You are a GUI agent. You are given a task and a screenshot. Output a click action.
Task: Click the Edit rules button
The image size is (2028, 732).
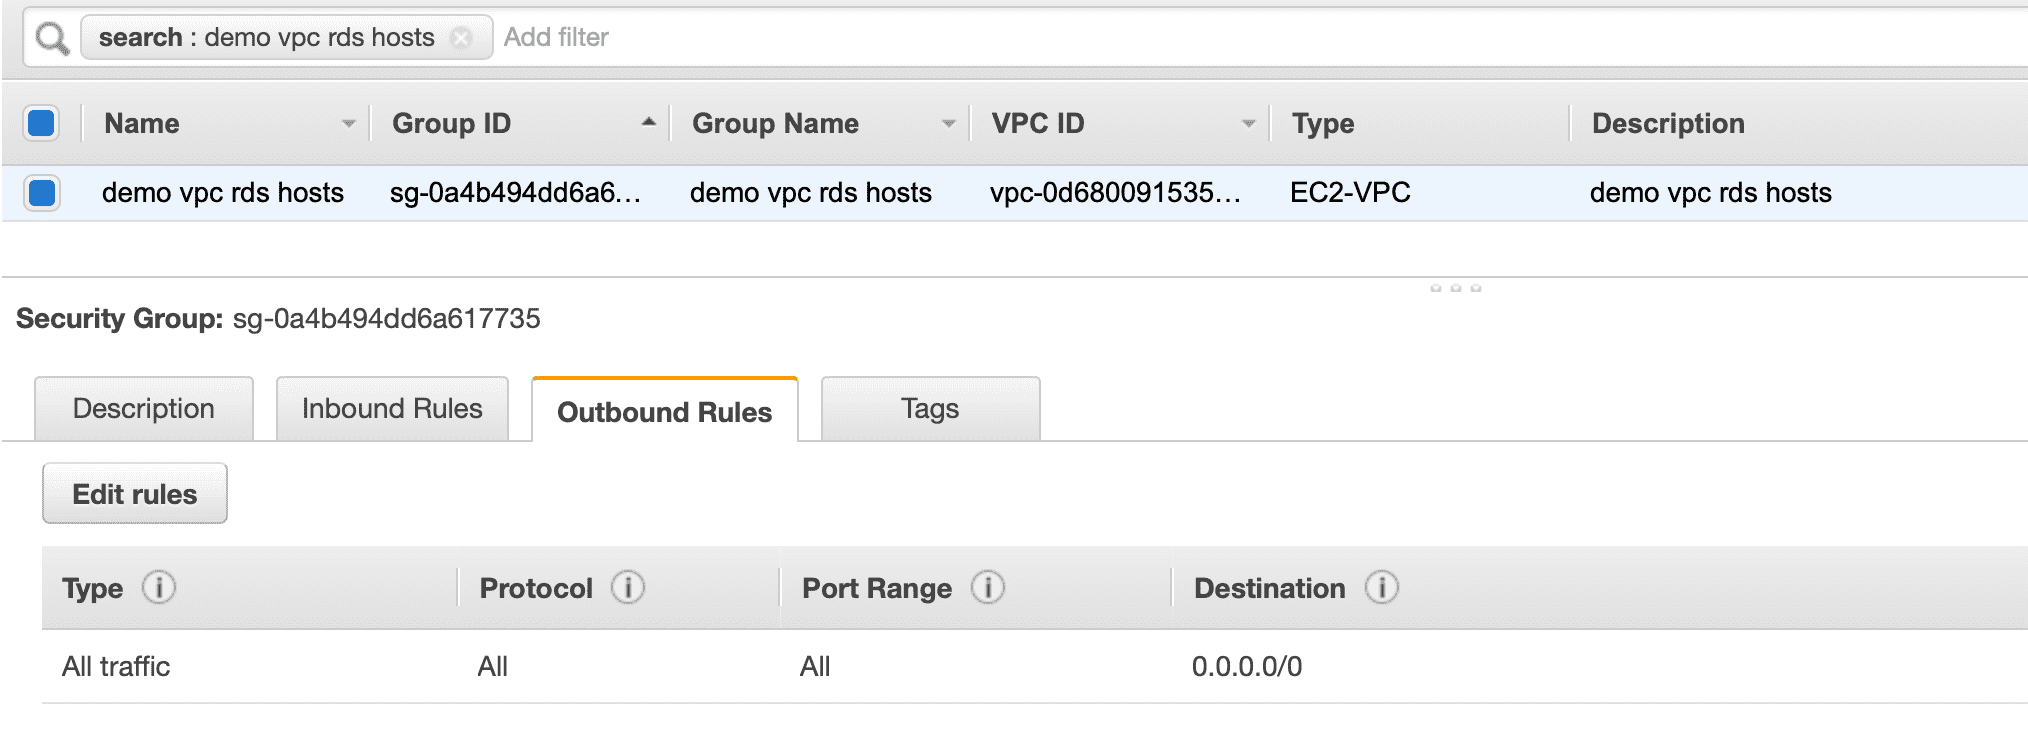pyautogui.click(x=135, y=494)
